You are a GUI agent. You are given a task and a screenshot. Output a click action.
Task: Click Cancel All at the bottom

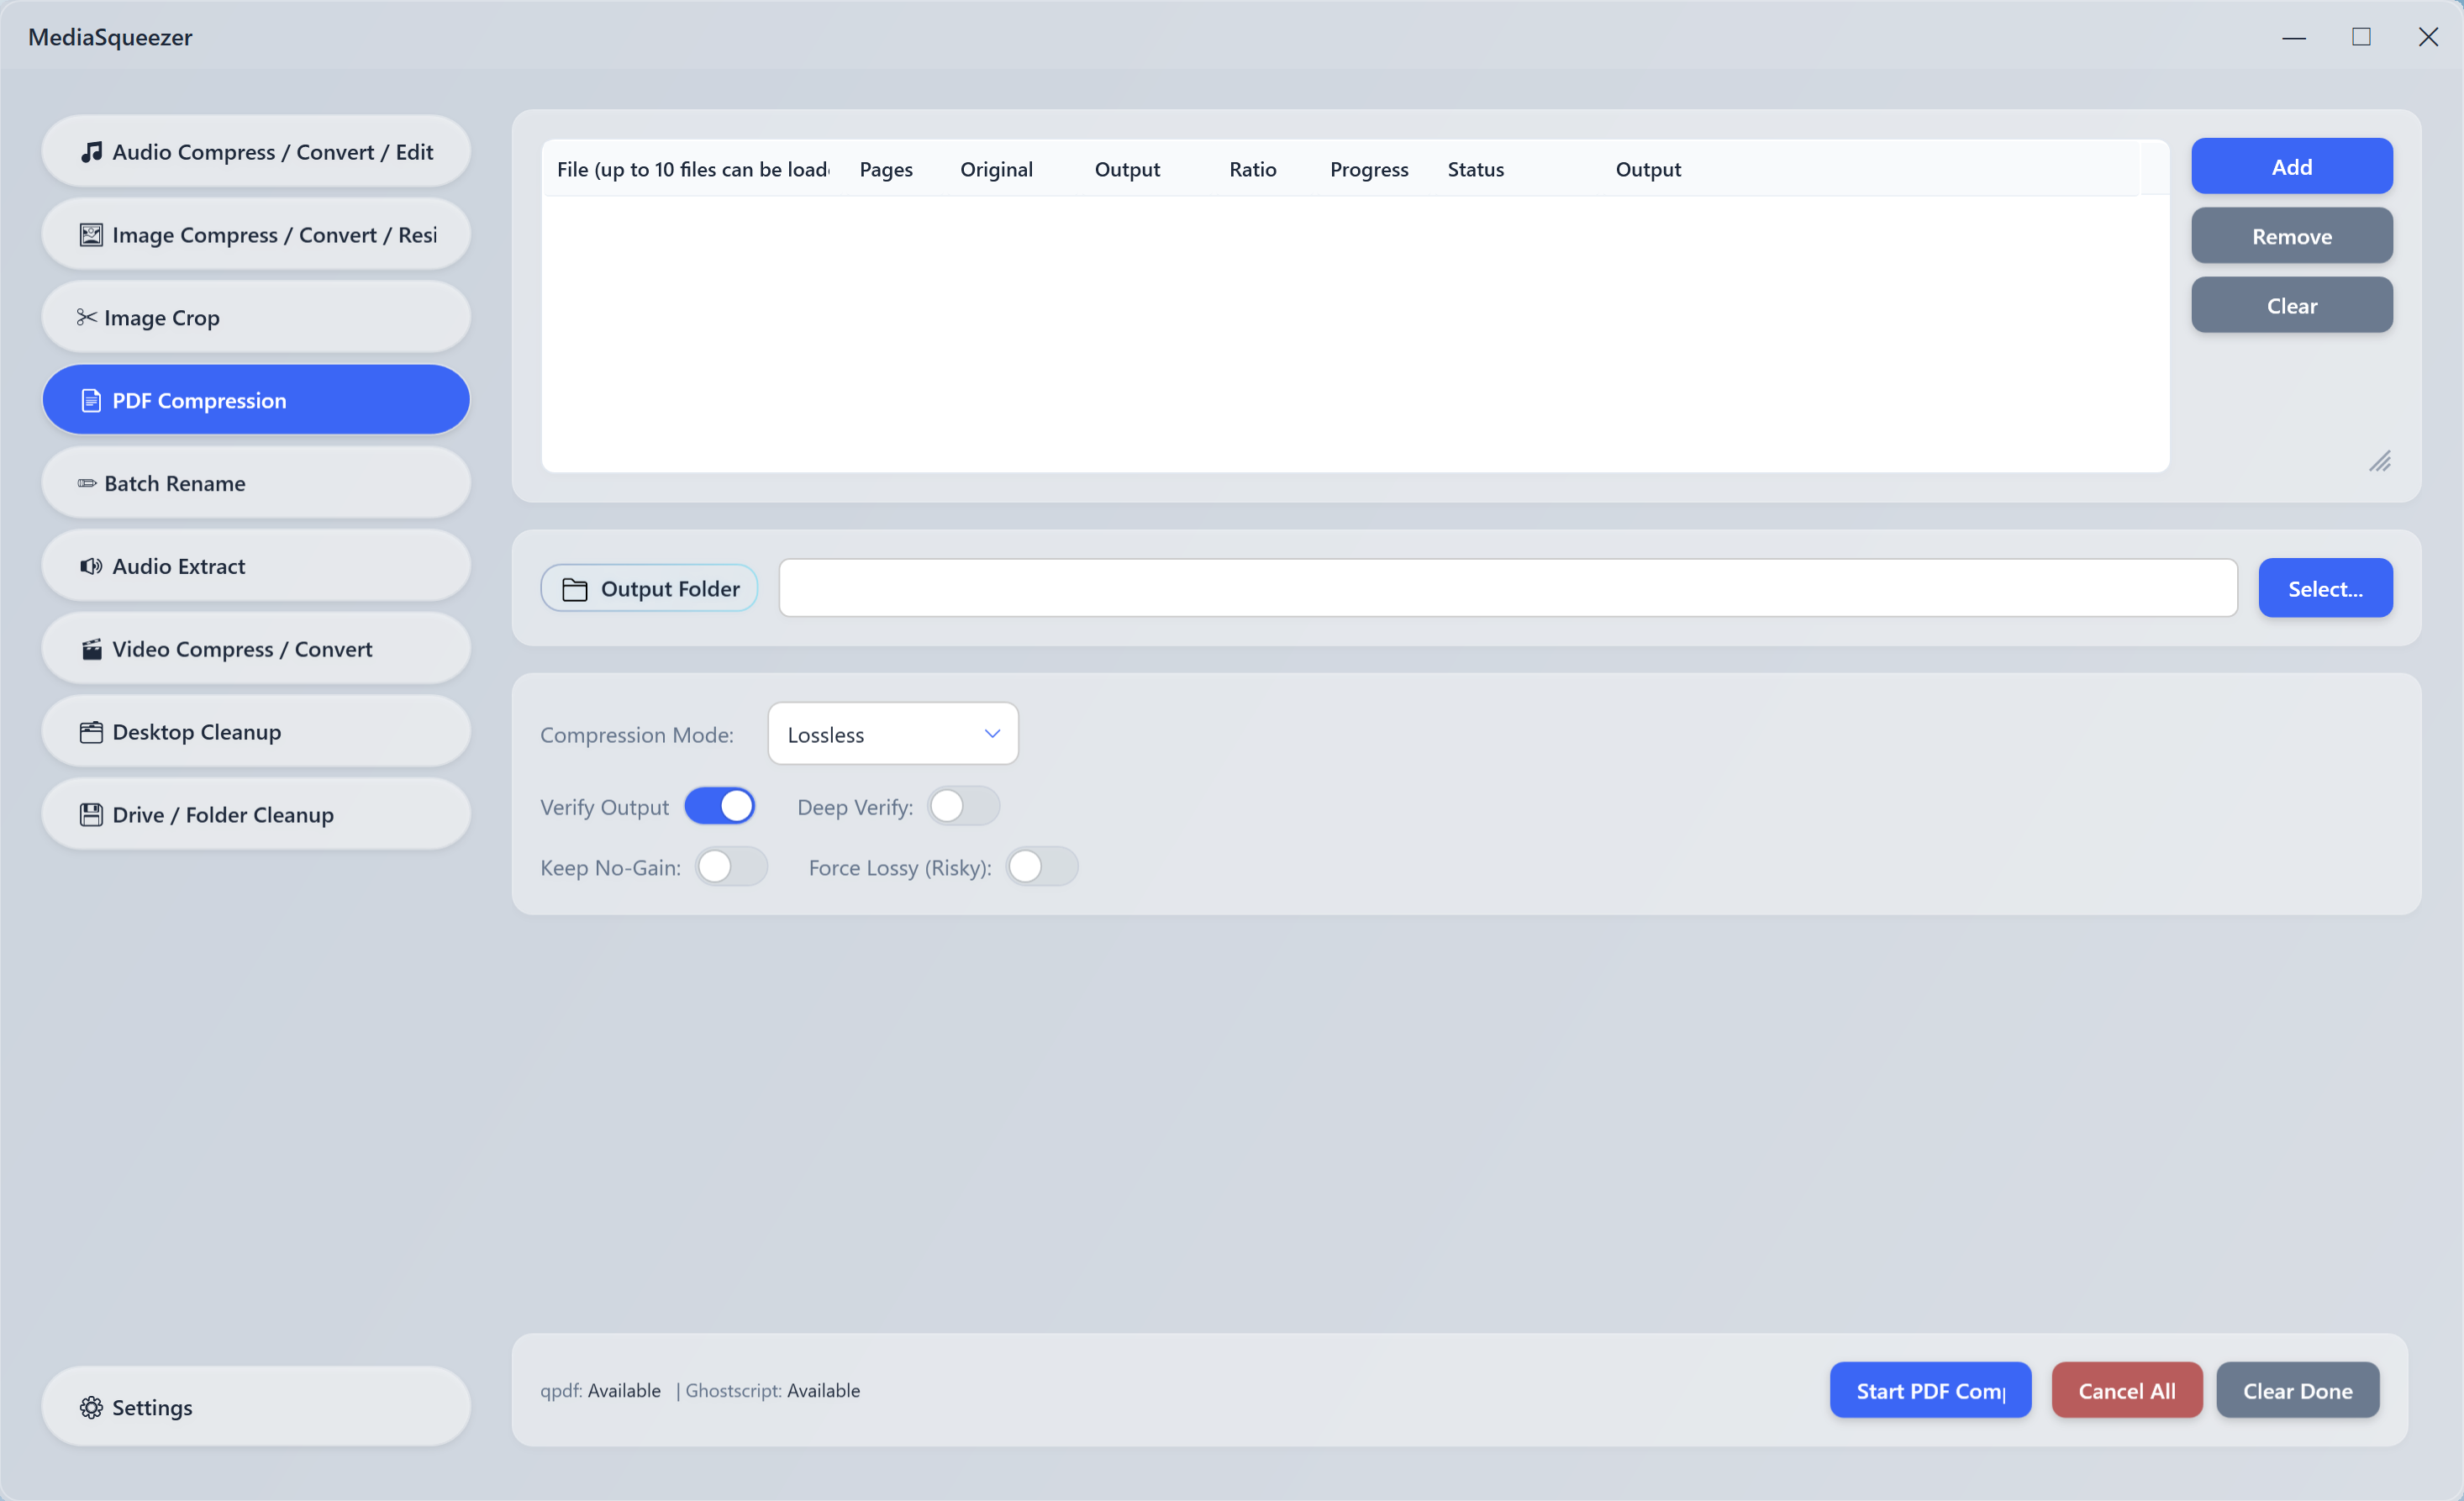(2126, 1390)
